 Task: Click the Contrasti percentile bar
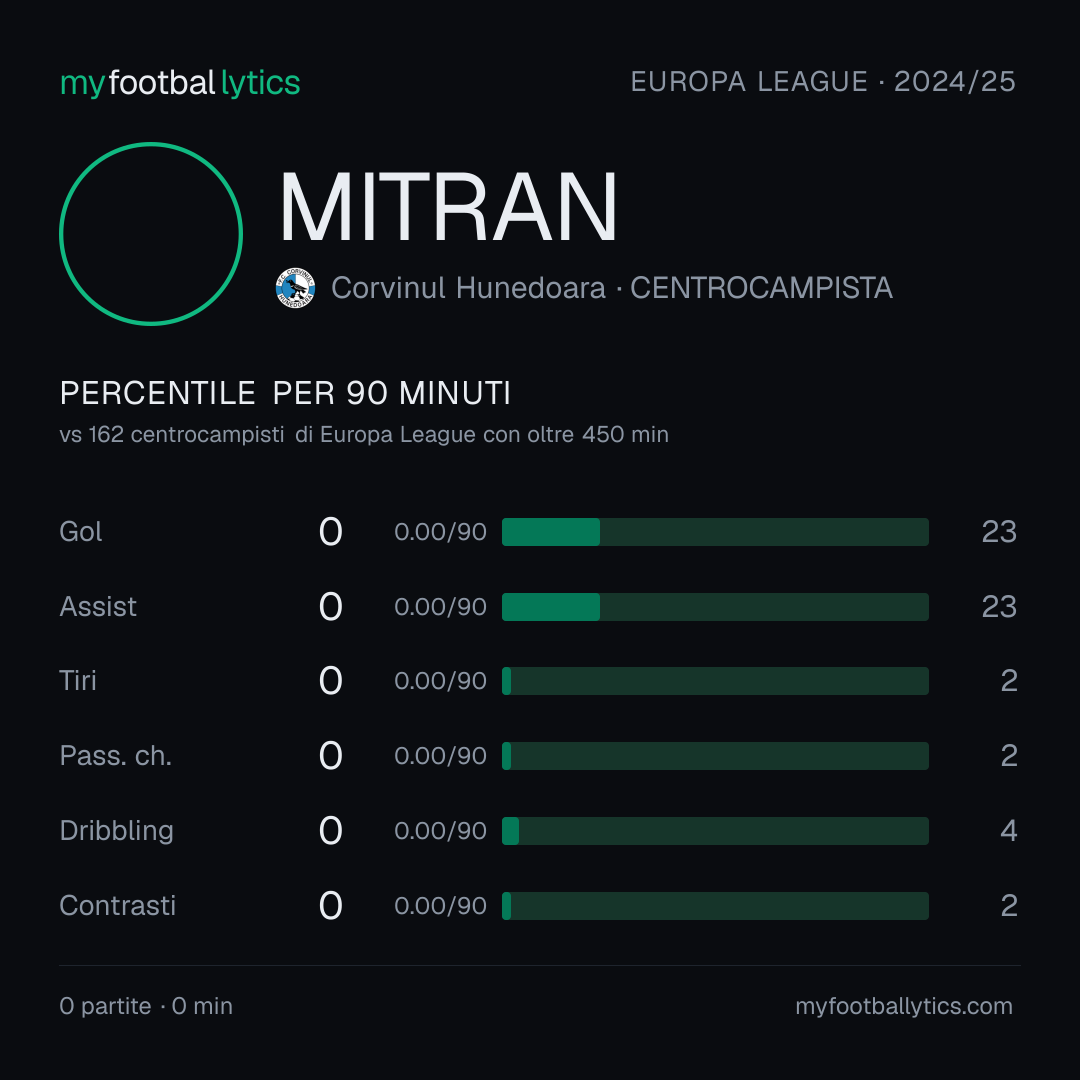coord(715,906)
